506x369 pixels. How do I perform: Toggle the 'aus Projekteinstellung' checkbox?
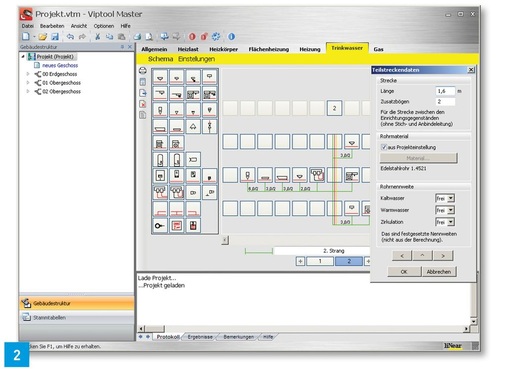pyautogui.click(x=384, y=147)
